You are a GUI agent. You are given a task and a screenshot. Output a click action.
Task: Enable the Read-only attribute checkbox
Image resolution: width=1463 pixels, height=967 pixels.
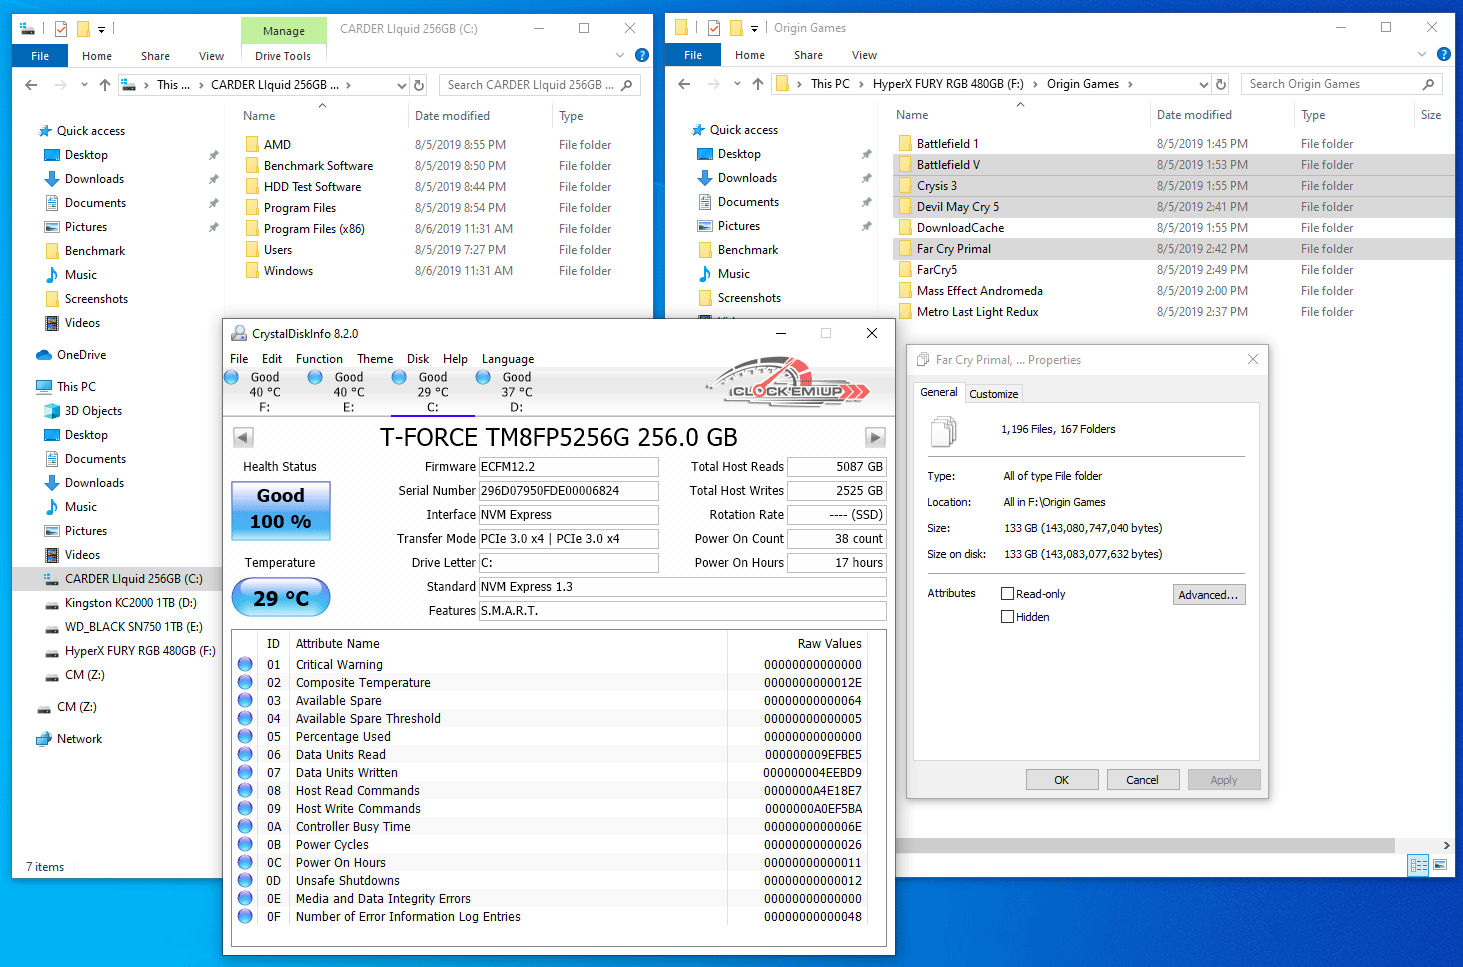click(1008, 594)
